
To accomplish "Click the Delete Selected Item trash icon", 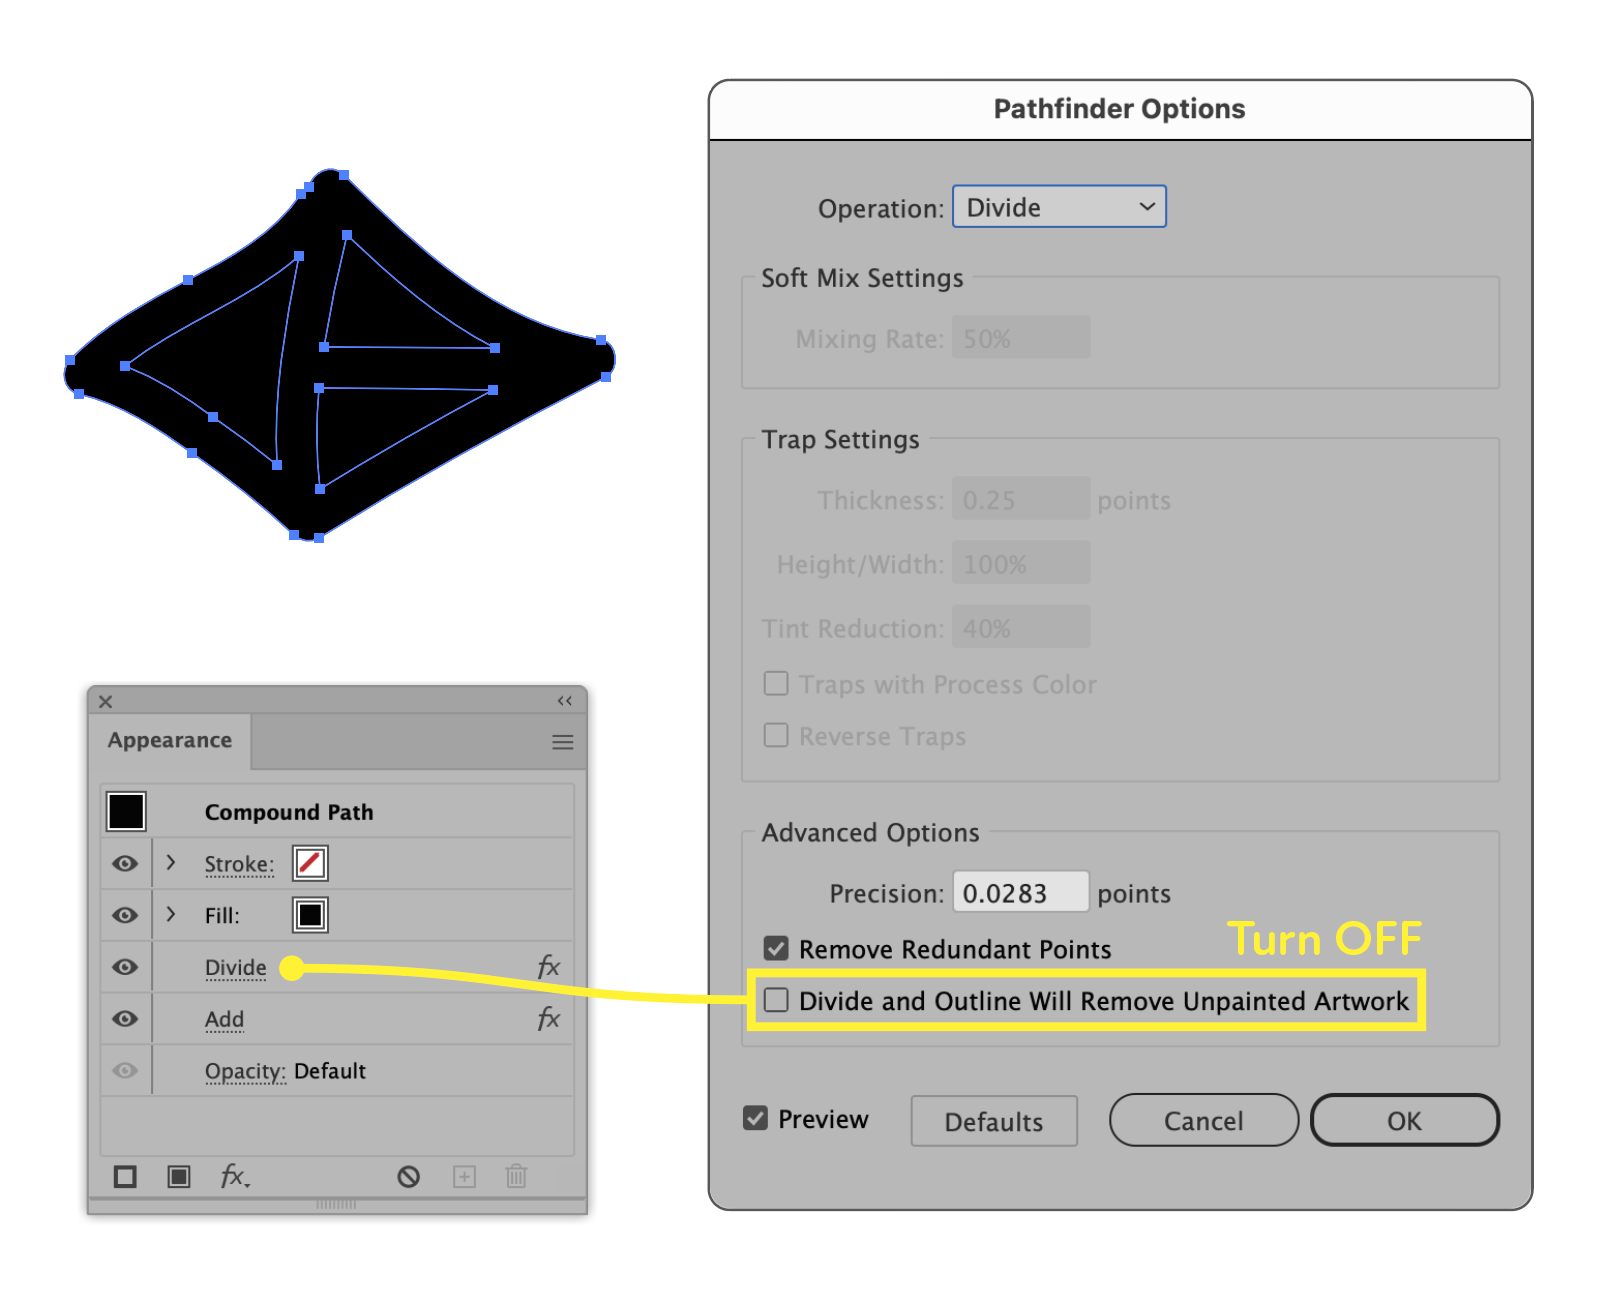I will (x=515, y=1177).
